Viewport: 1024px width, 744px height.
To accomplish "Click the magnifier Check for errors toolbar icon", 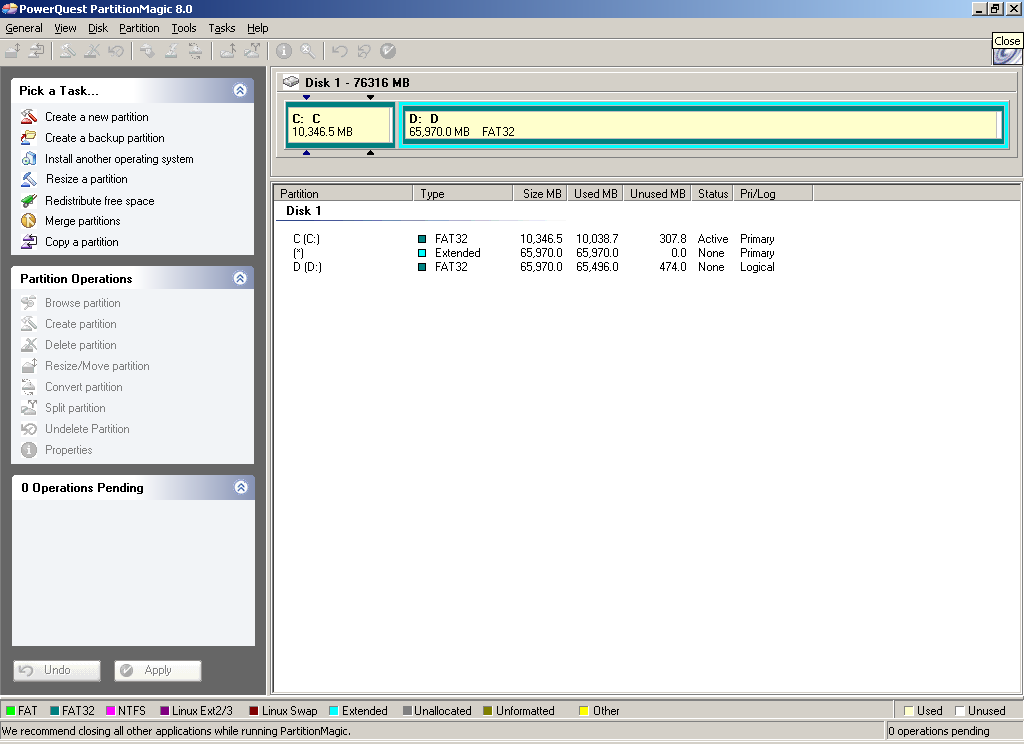I will [x=308, y=51].
